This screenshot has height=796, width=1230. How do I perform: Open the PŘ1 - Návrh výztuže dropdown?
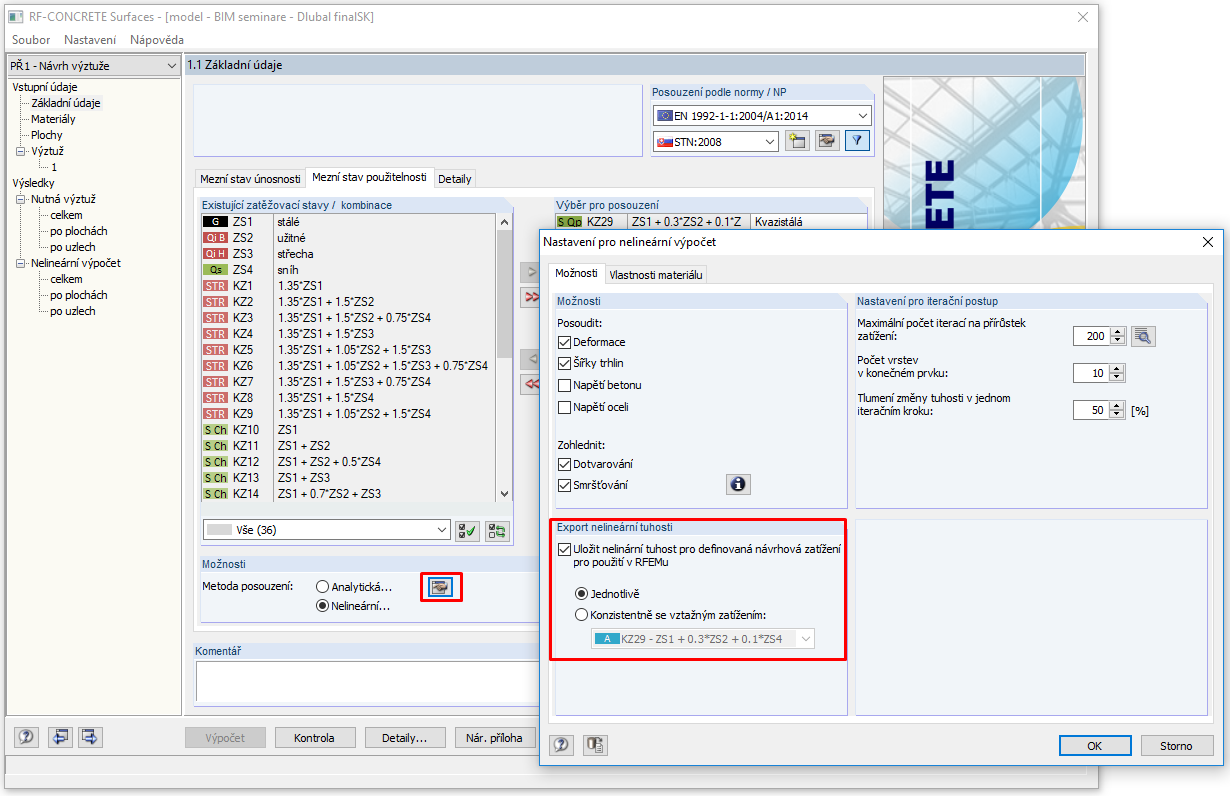[x=94, y=66]
